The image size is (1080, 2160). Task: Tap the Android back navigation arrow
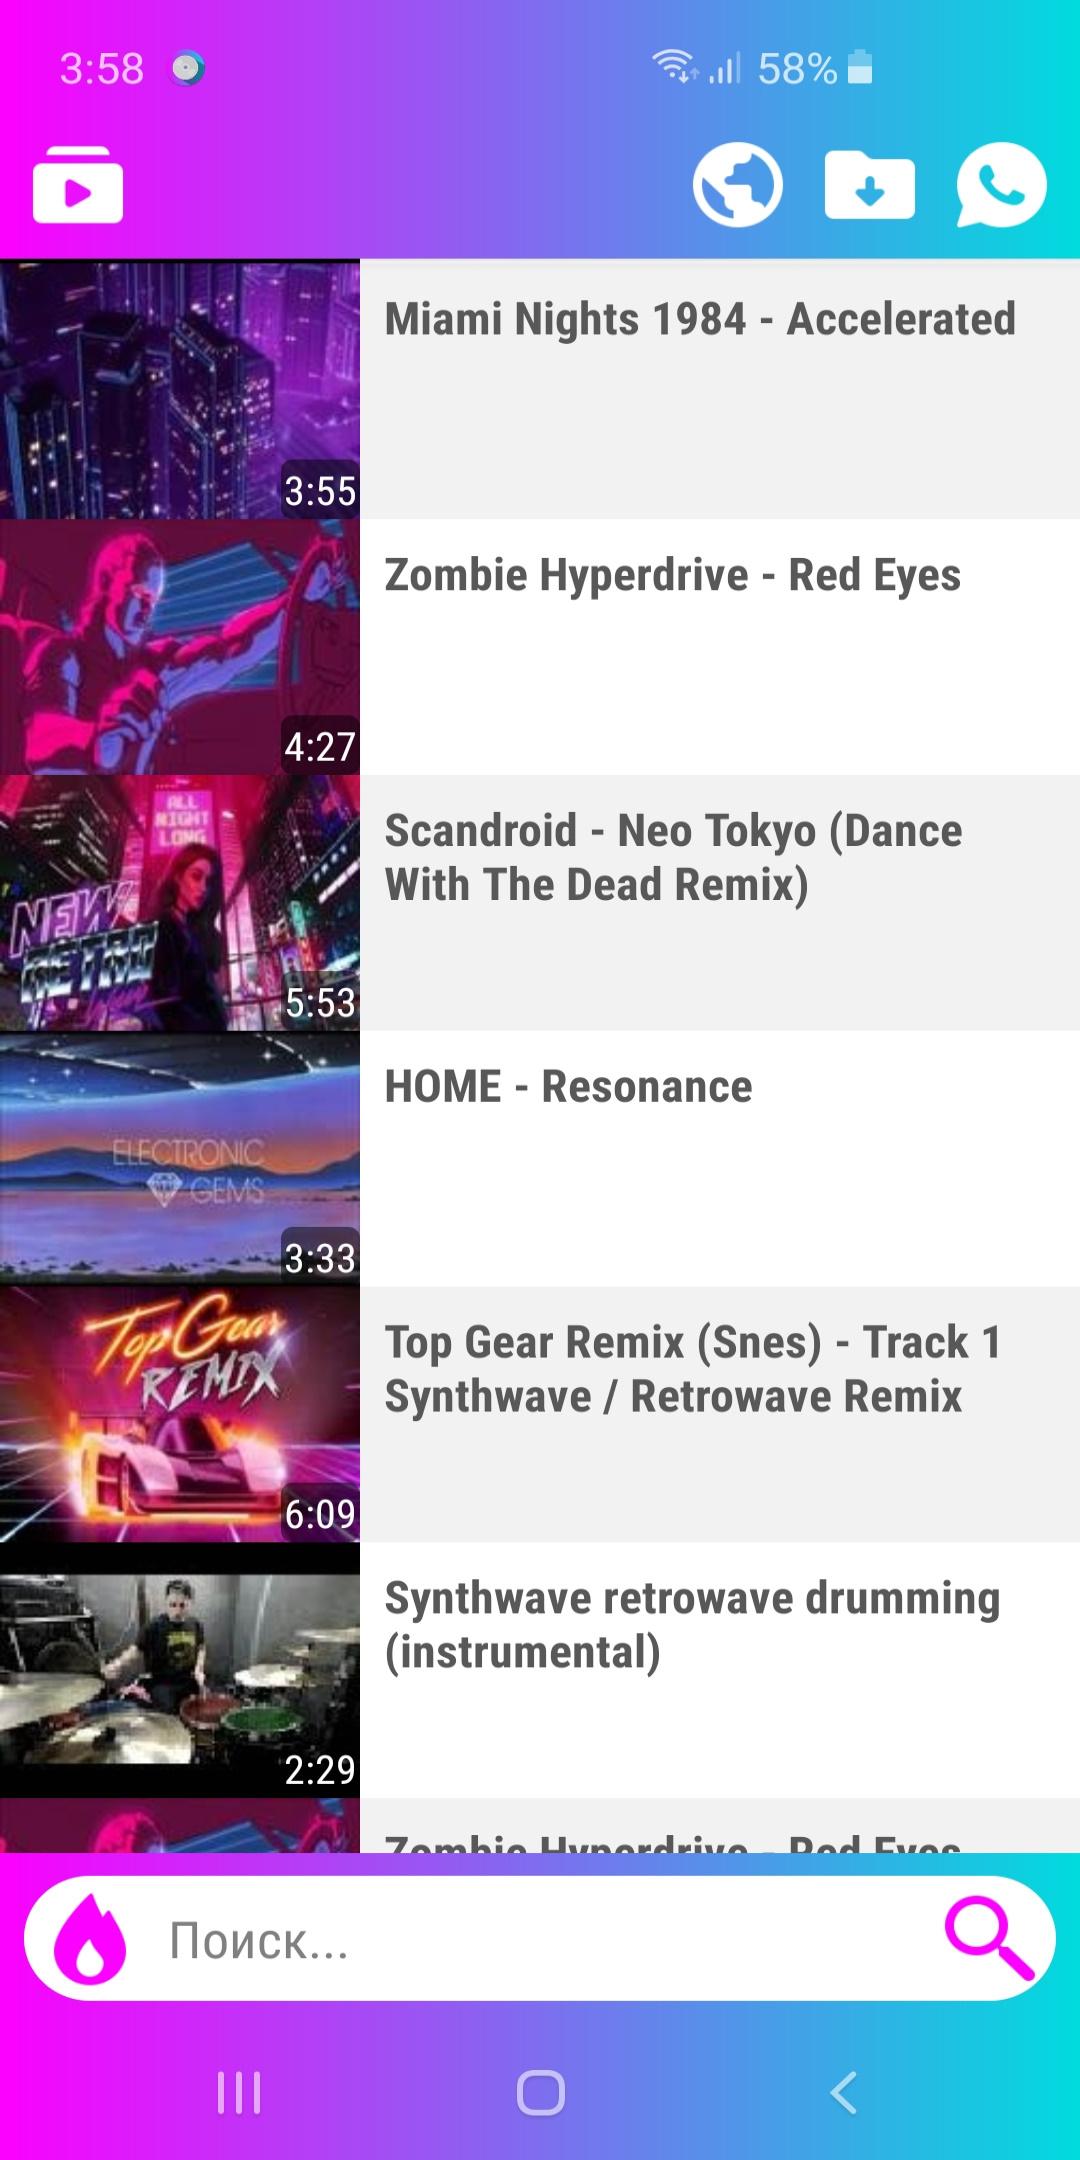[x=843, y=2092]
